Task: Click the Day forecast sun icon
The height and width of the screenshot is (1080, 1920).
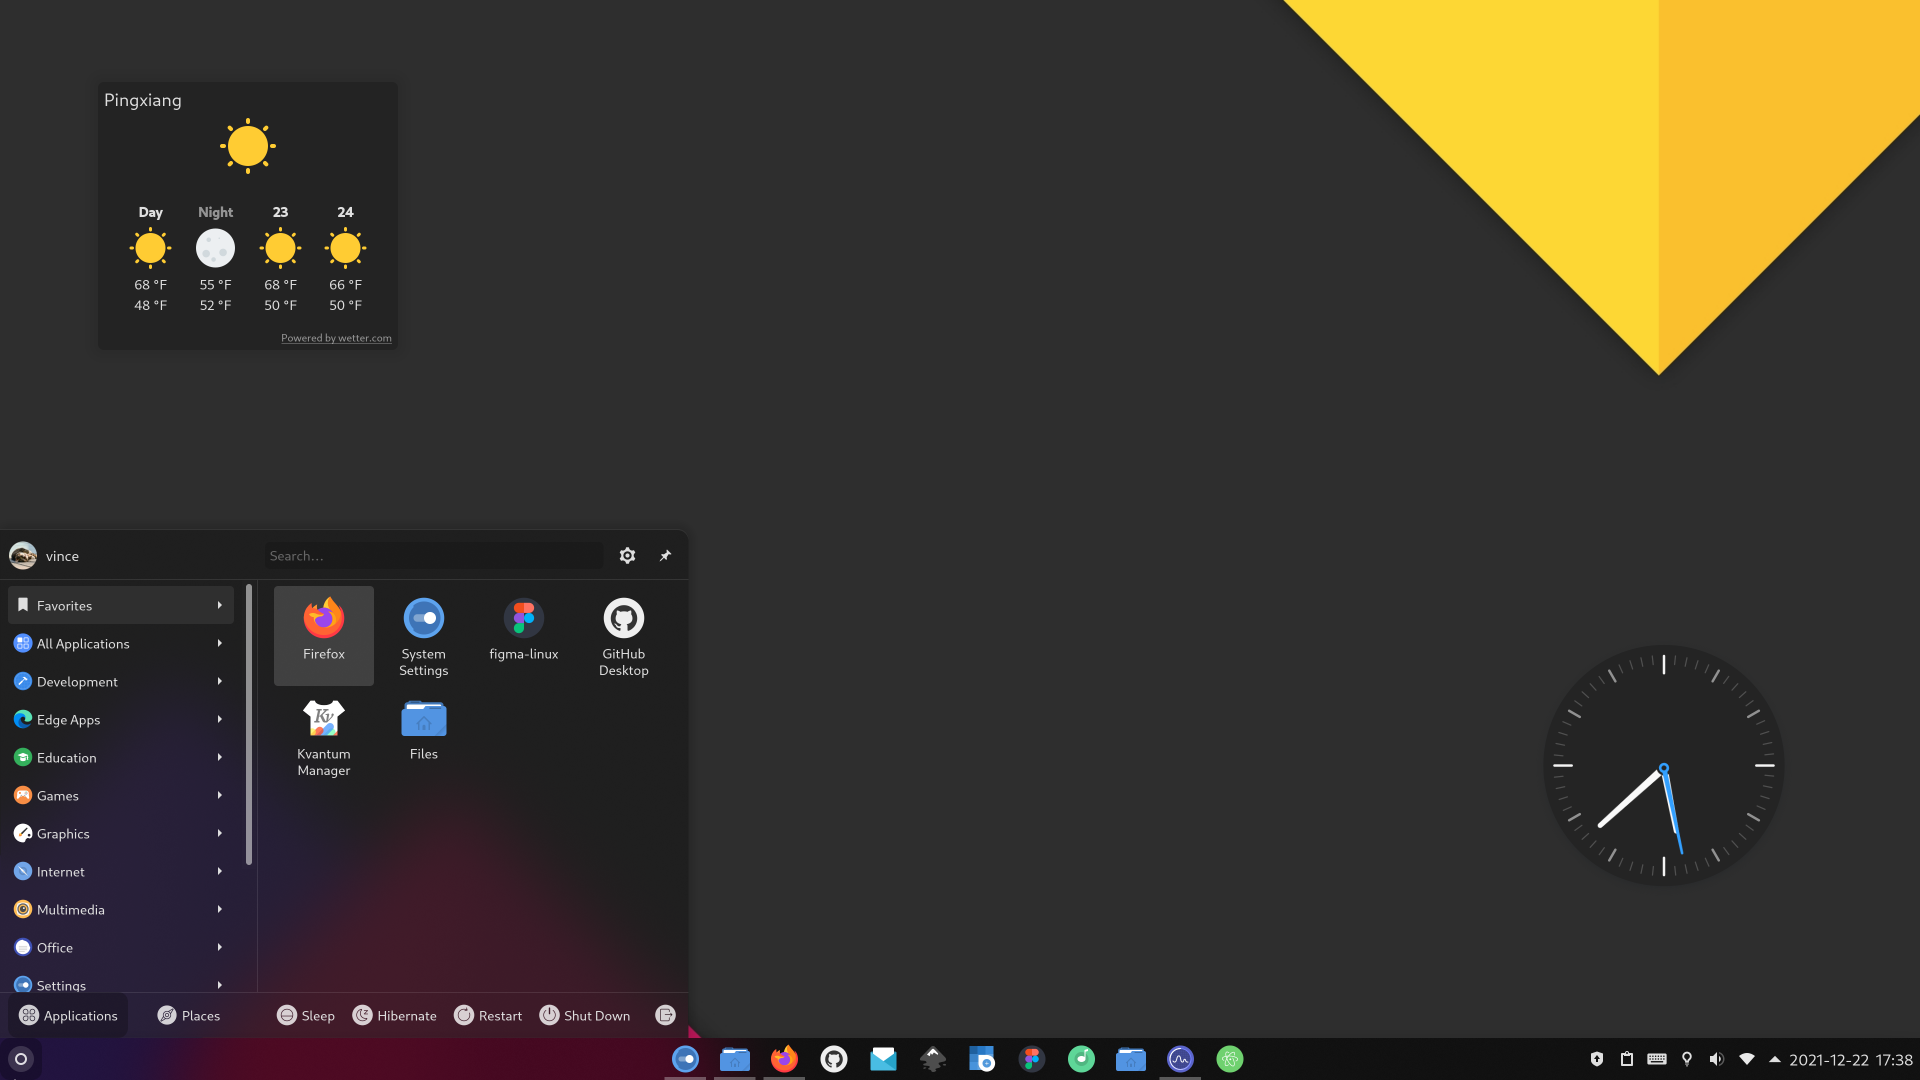Action: point(150,248)
